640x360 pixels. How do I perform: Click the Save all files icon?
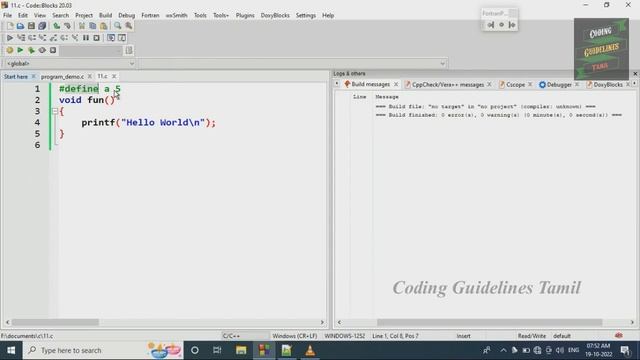pyautogui.click(x=42, y=26)
